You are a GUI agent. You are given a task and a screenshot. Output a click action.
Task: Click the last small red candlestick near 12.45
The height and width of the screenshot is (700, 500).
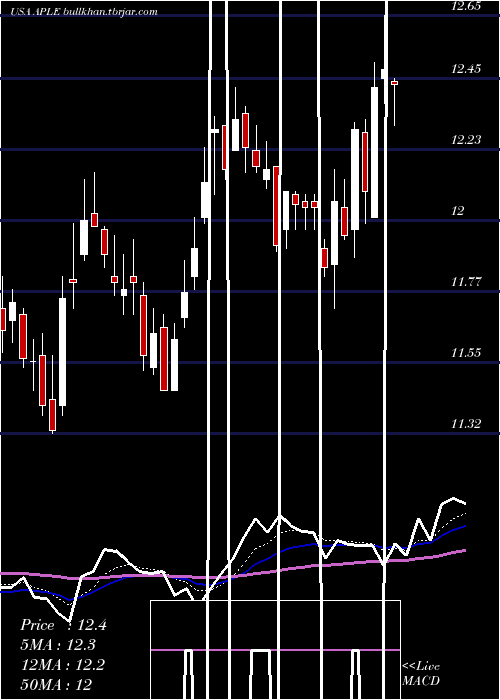[395, 83]
